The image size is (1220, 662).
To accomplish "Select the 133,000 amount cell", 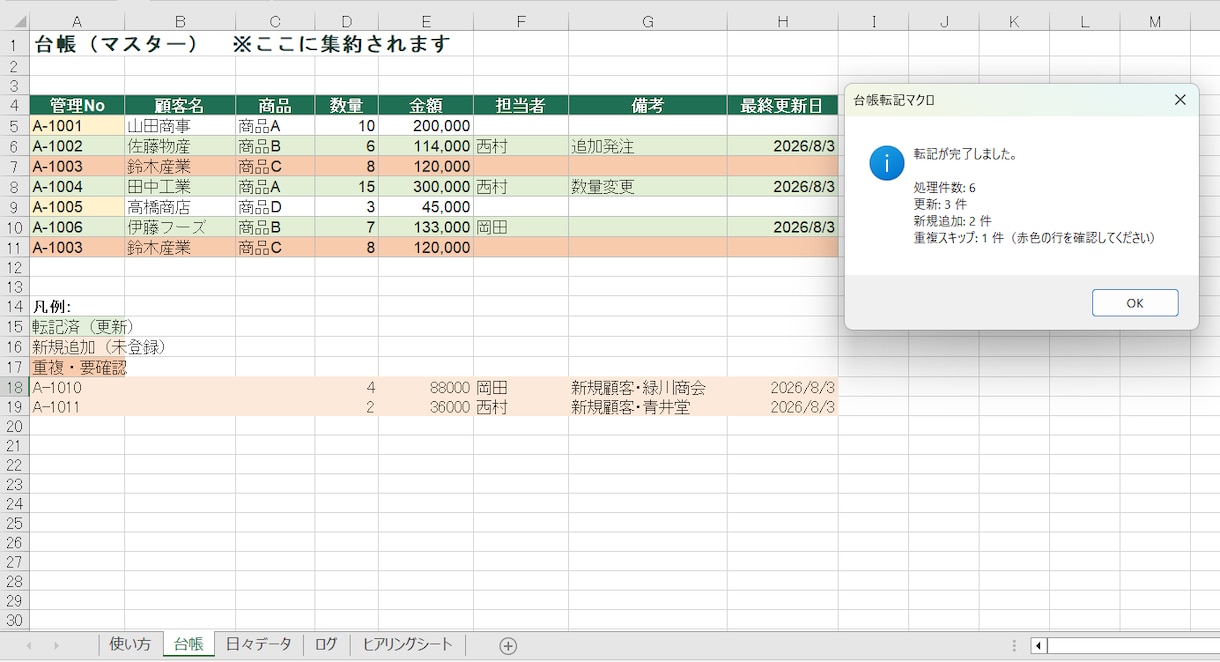I will pos(426,227).
